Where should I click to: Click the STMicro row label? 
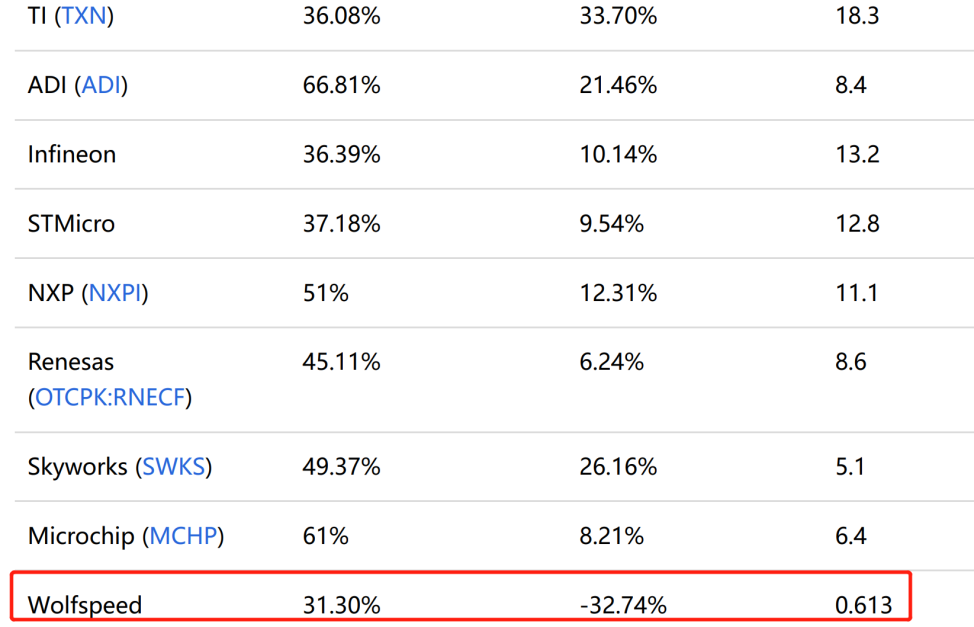(71, 223)
